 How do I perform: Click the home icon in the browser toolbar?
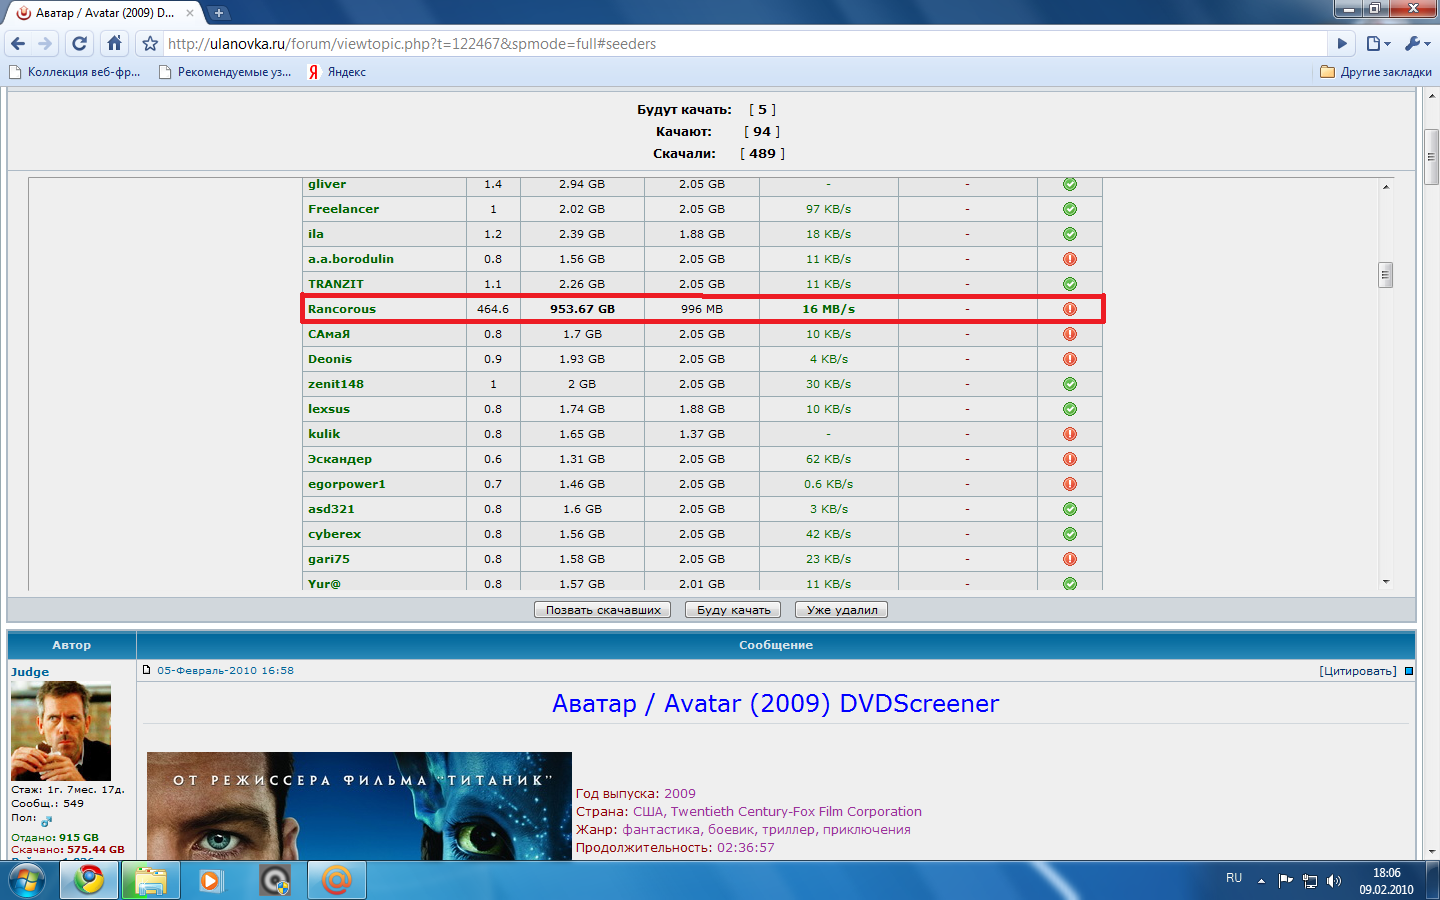[x=112, y=44]
